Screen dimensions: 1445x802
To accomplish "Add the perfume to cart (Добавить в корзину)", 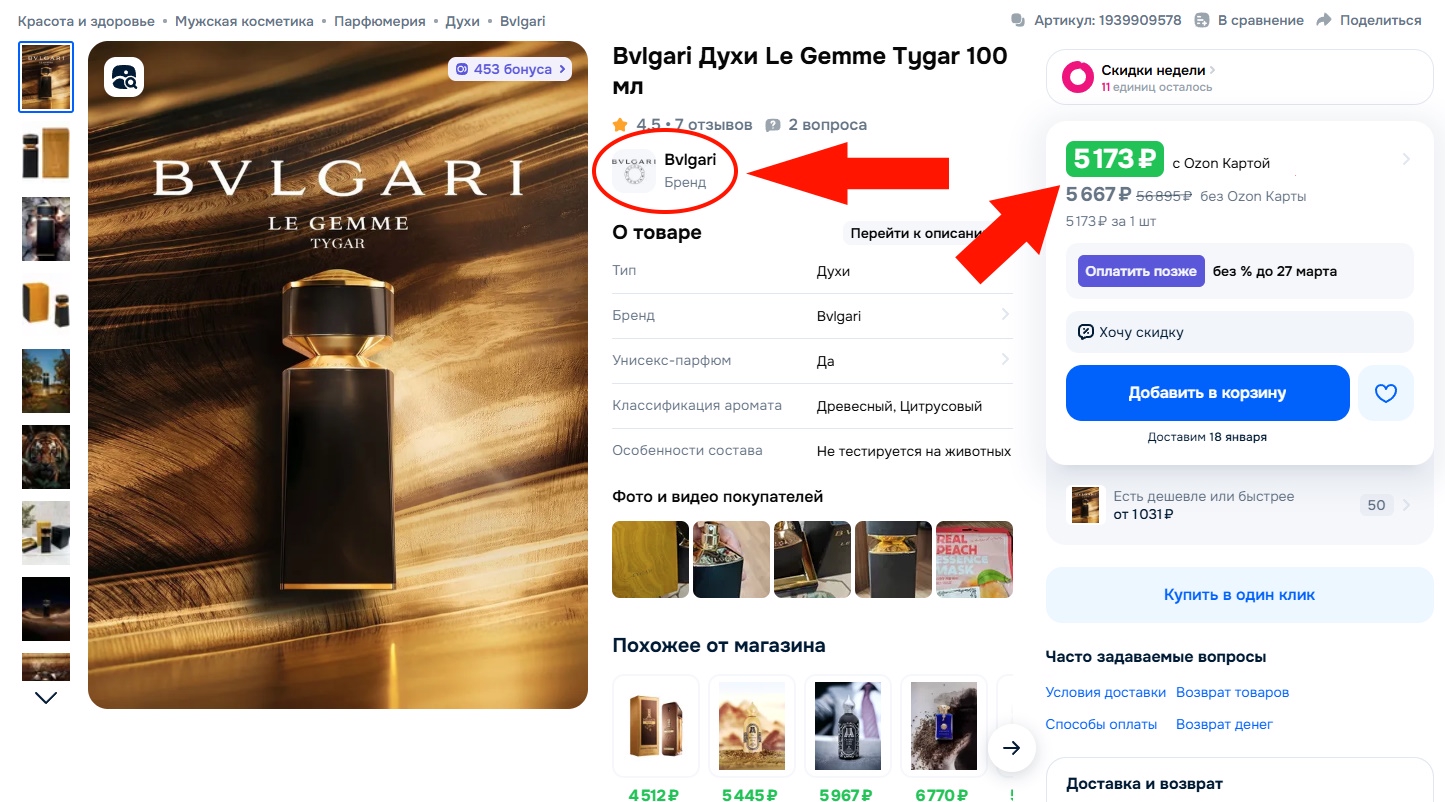I will pos(1208,393).
